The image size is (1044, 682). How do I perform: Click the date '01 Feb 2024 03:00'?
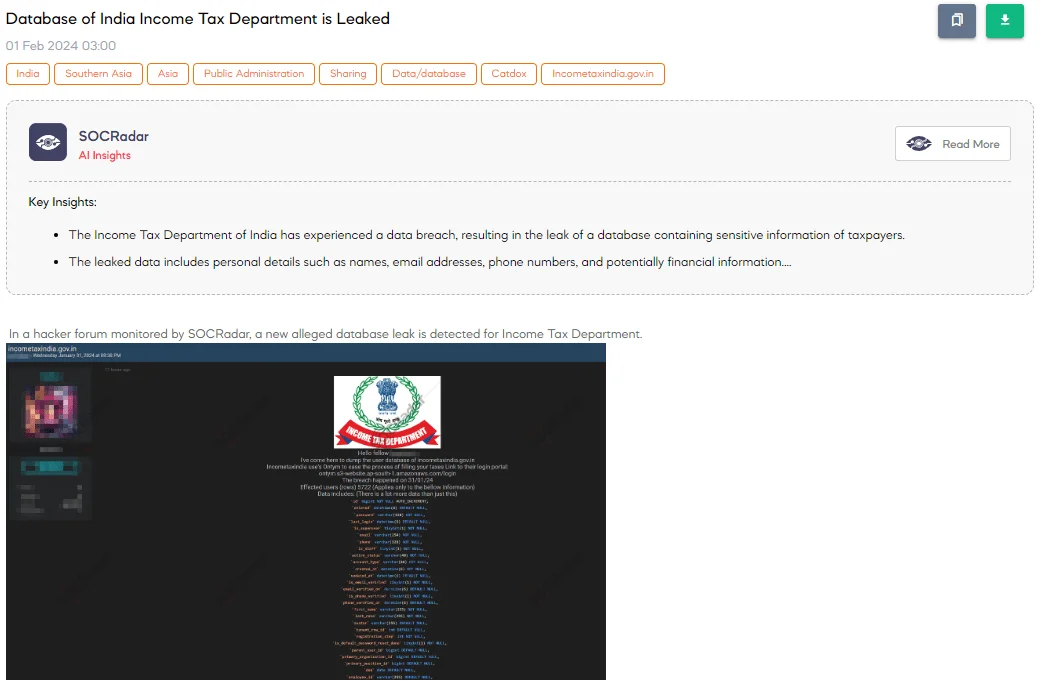(61, 46)
